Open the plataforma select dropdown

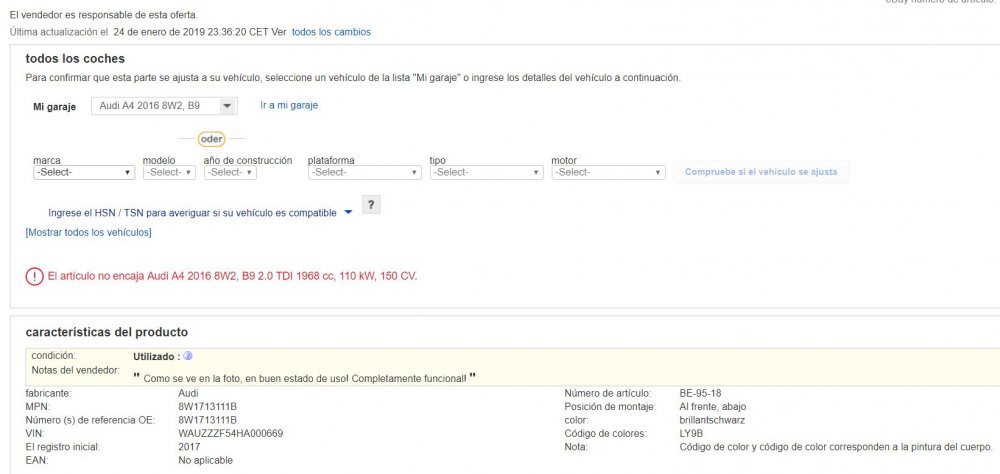[x=364, y=172]
